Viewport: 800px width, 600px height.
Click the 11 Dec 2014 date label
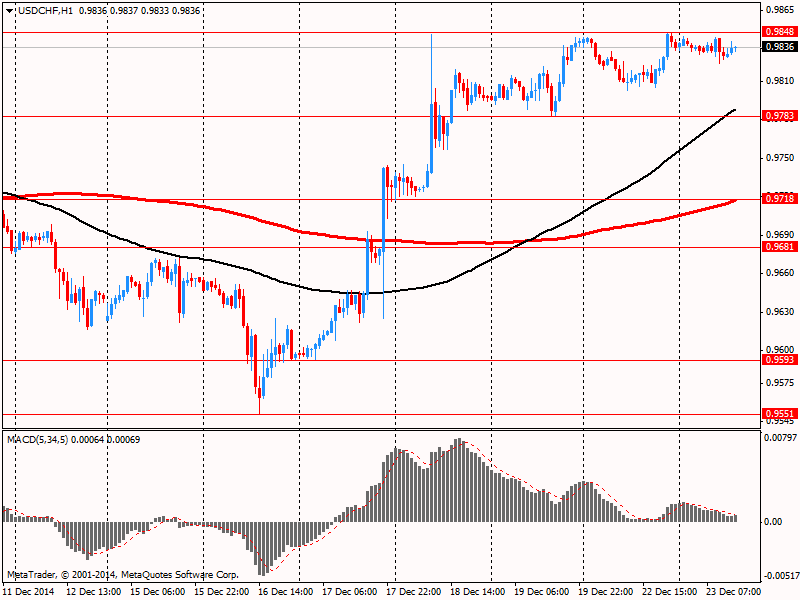click(x=30, y=591)
